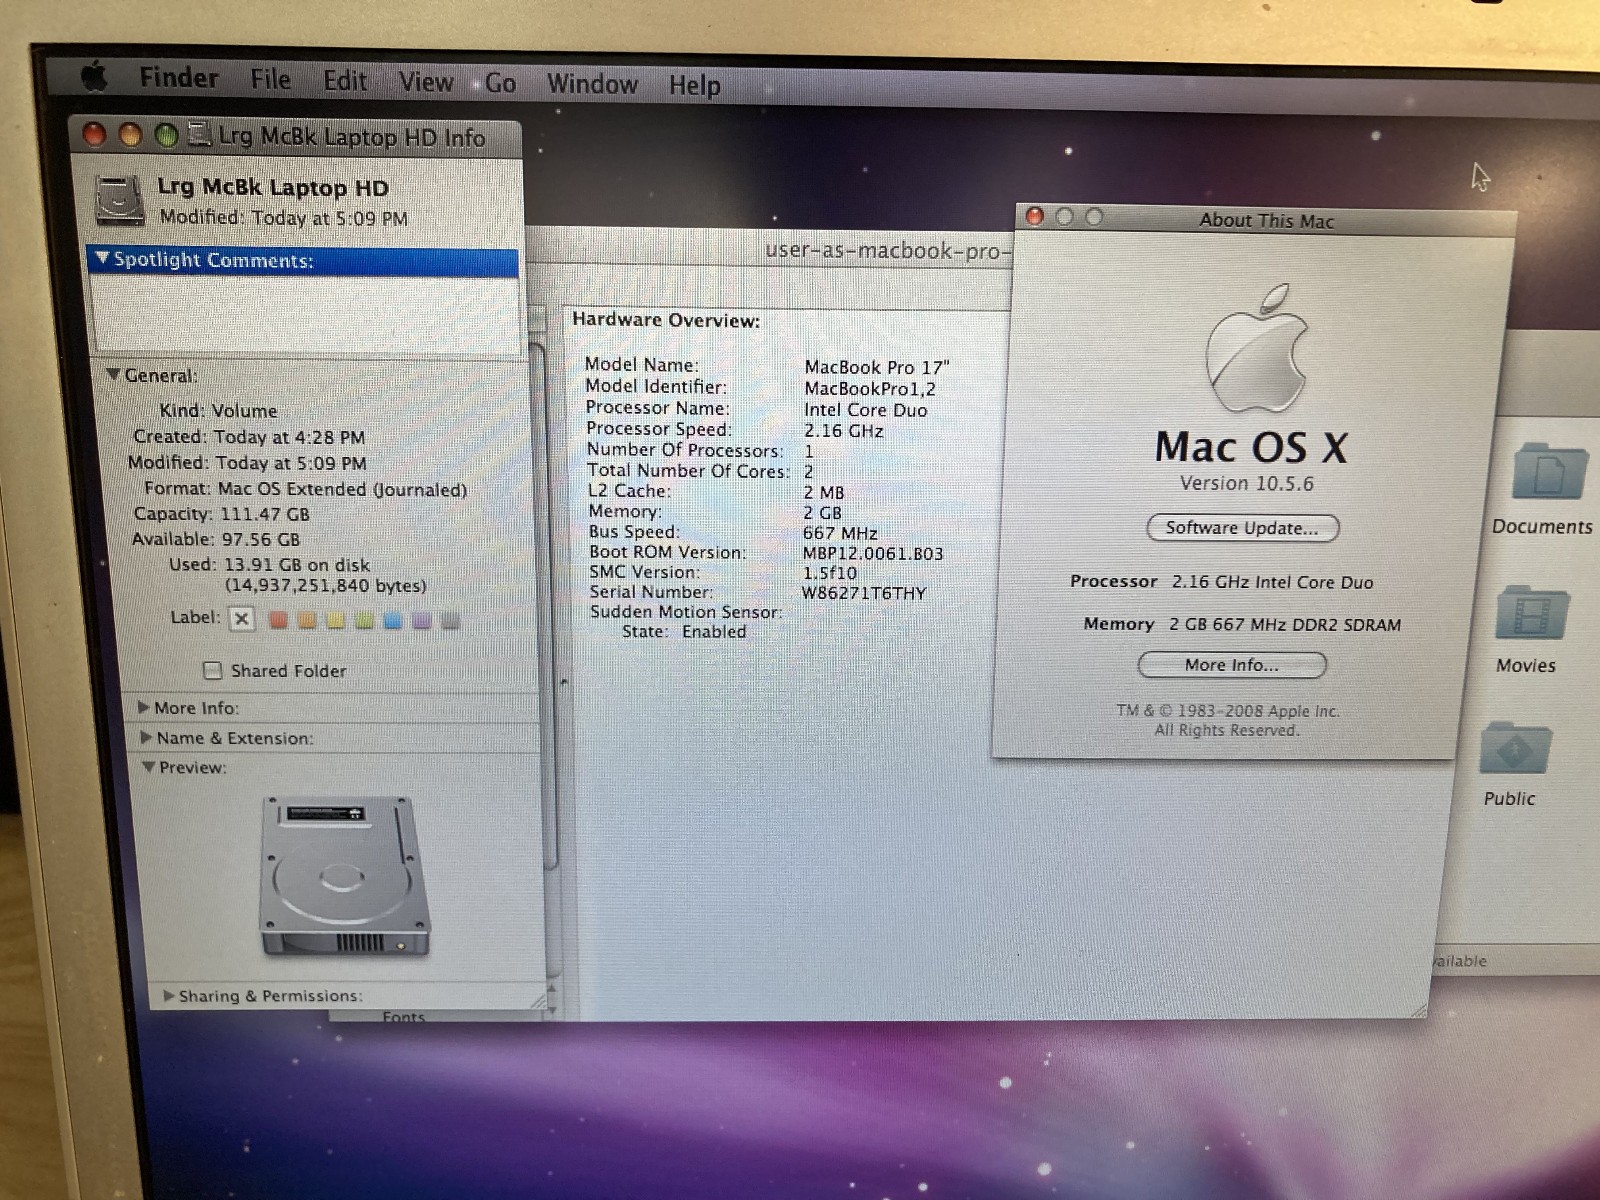
Task: Click the hard drive preview image
Action: [345, 876]
